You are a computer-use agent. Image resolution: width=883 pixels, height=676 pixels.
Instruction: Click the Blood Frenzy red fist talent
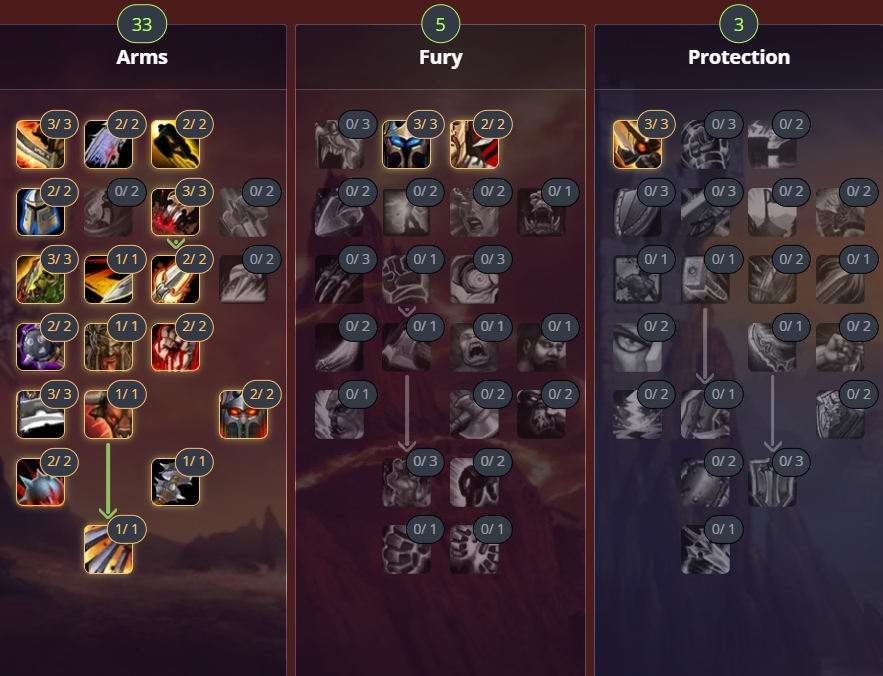click(x=176, y=346)
